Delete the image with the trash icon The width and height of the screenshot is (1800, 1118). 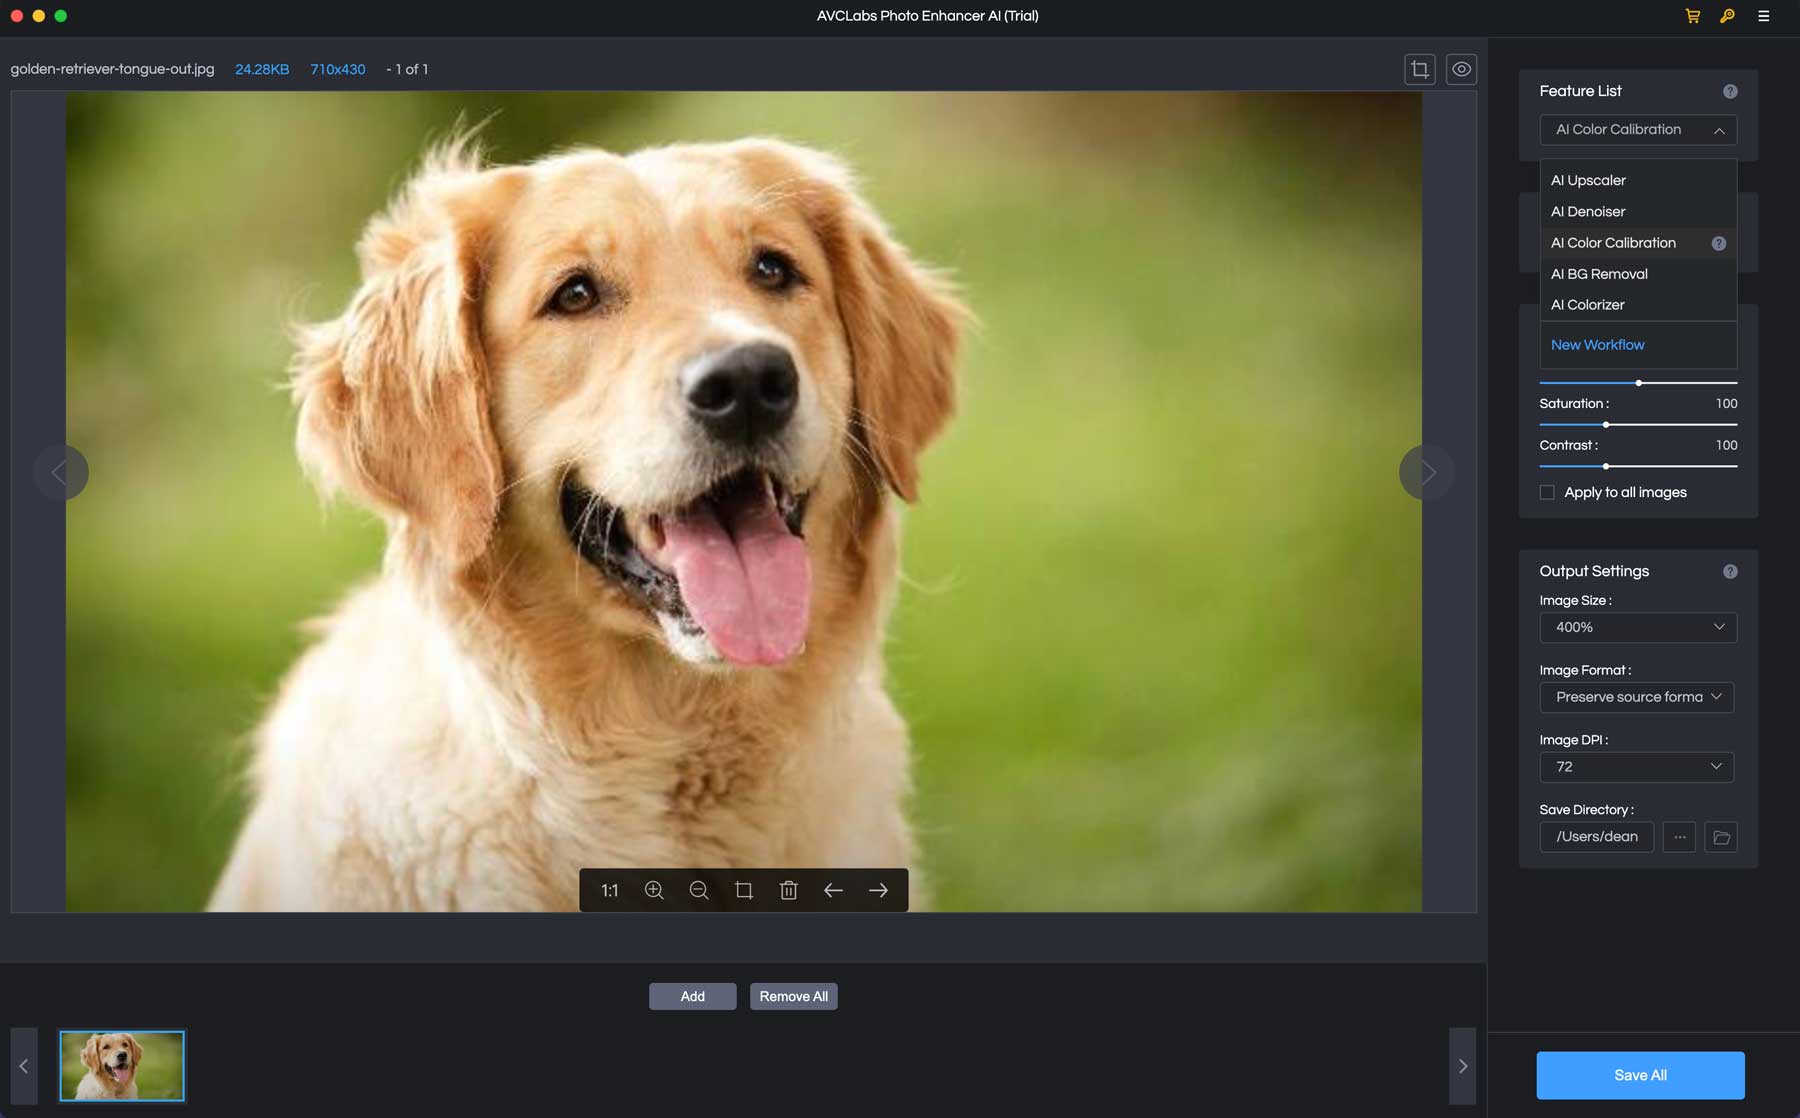[789, 890]
